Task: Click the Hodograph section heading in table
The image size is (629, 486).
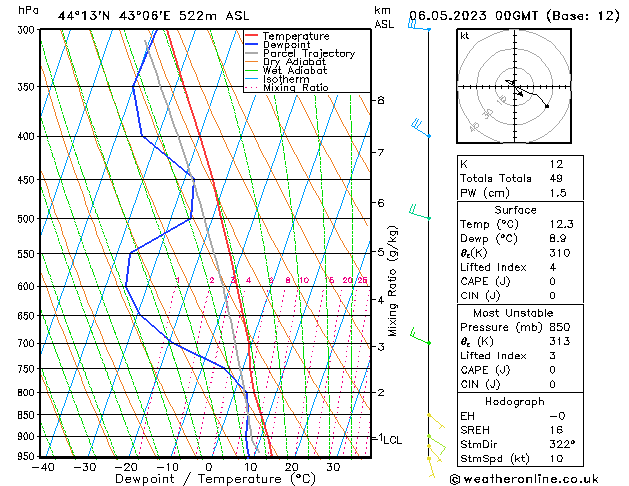Action: click(515, 402)
